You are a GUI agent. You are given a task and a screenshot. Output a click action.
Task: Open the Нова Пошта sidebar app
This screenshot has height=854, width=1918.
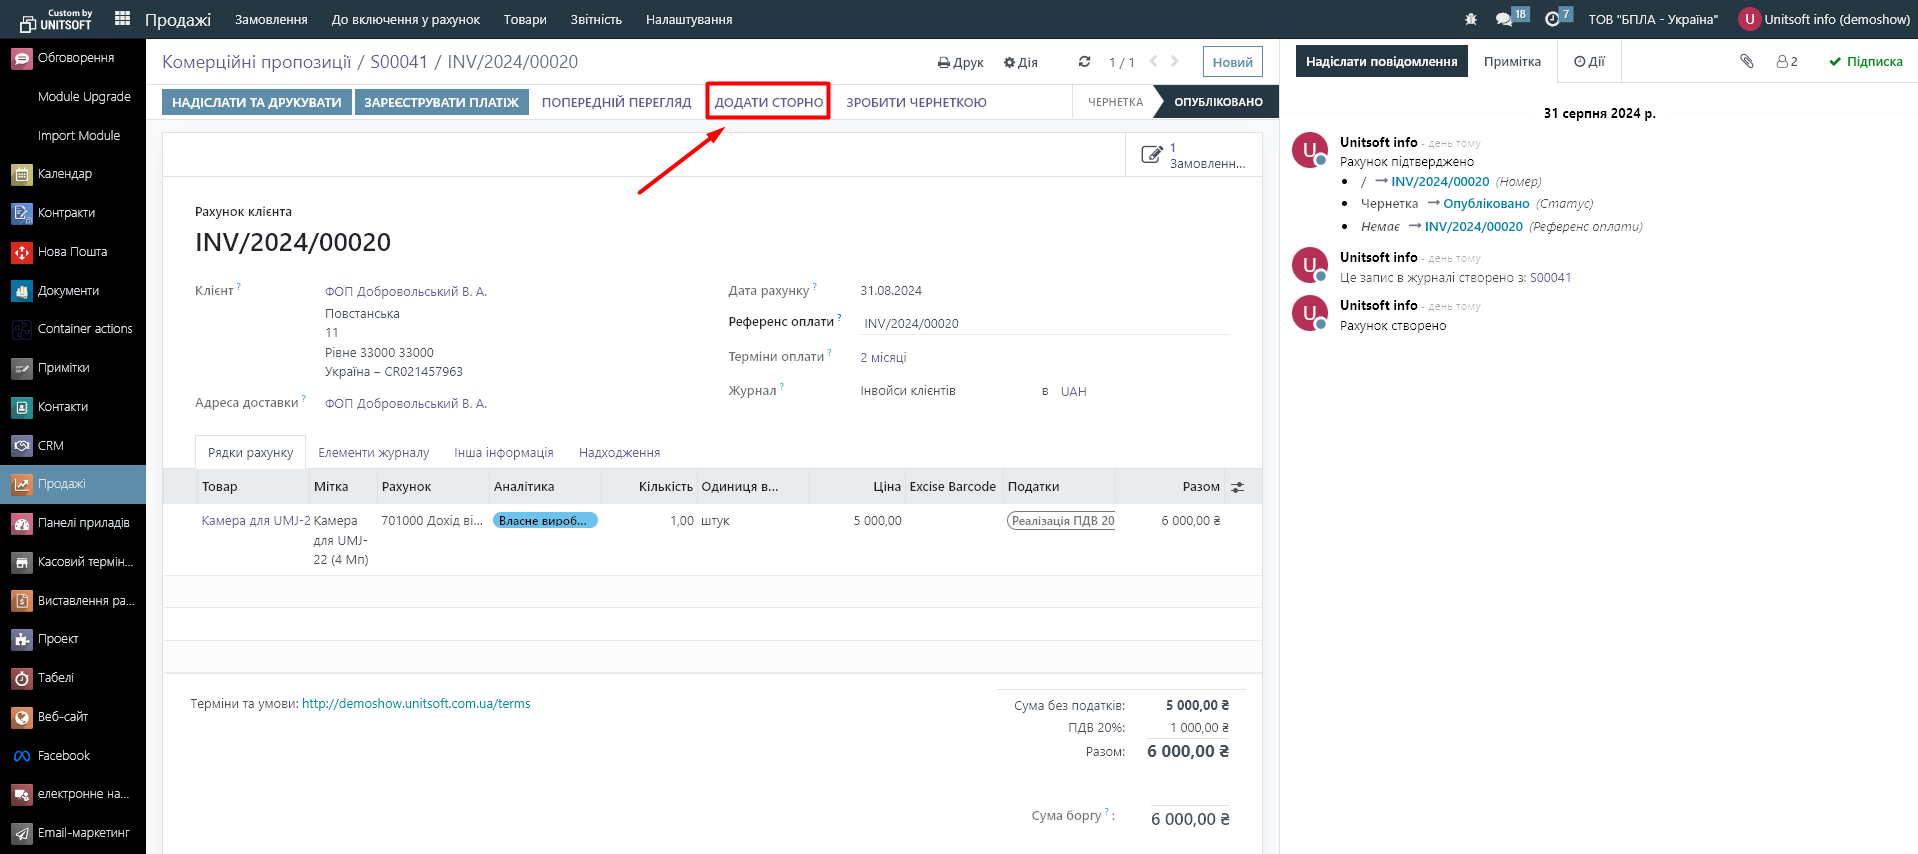72,252
